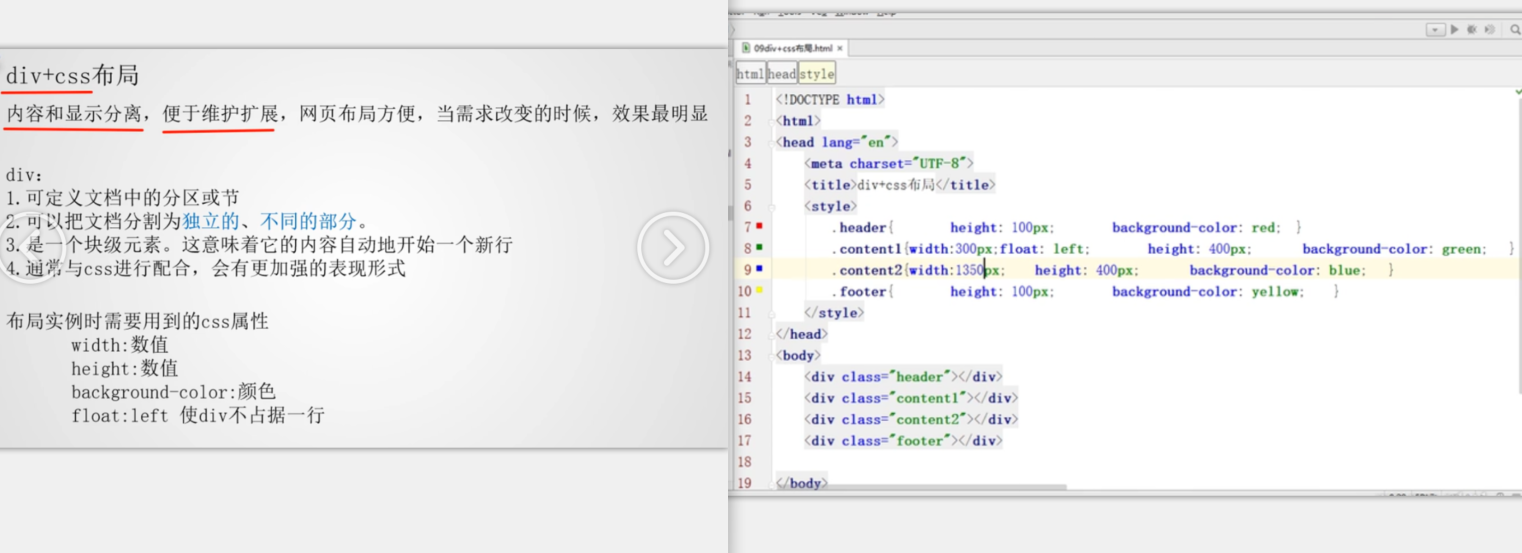Open the red color swatch on line 7
This screenshot has height=553, width=1522.
coord(759,227)
